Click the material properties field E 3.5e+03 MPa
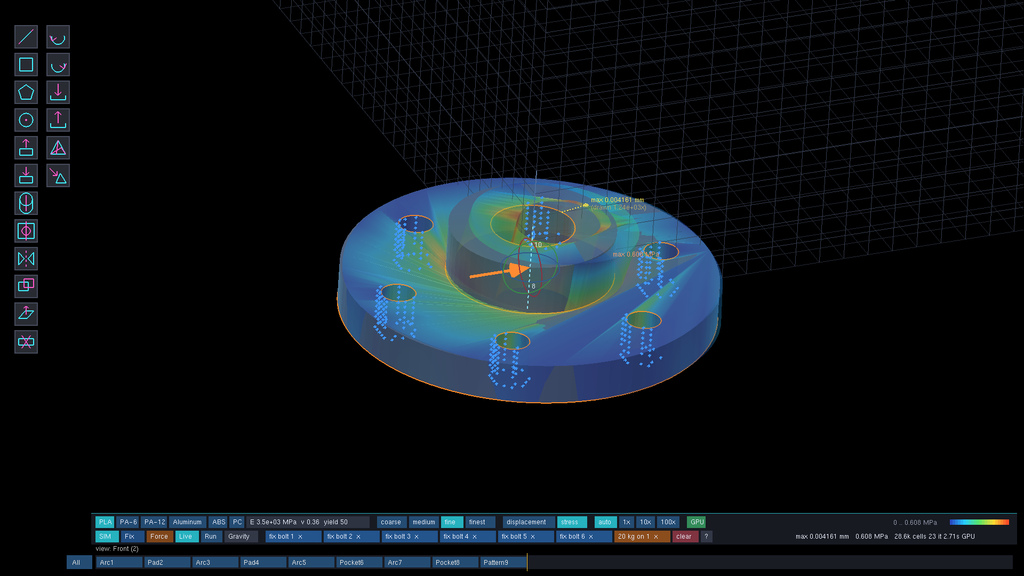 tap(307, 522)
